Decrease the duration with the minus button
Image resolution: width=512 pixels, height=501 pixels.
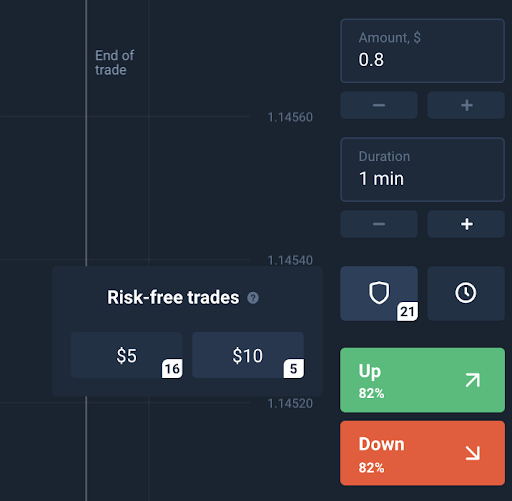[x=379, y=224]
